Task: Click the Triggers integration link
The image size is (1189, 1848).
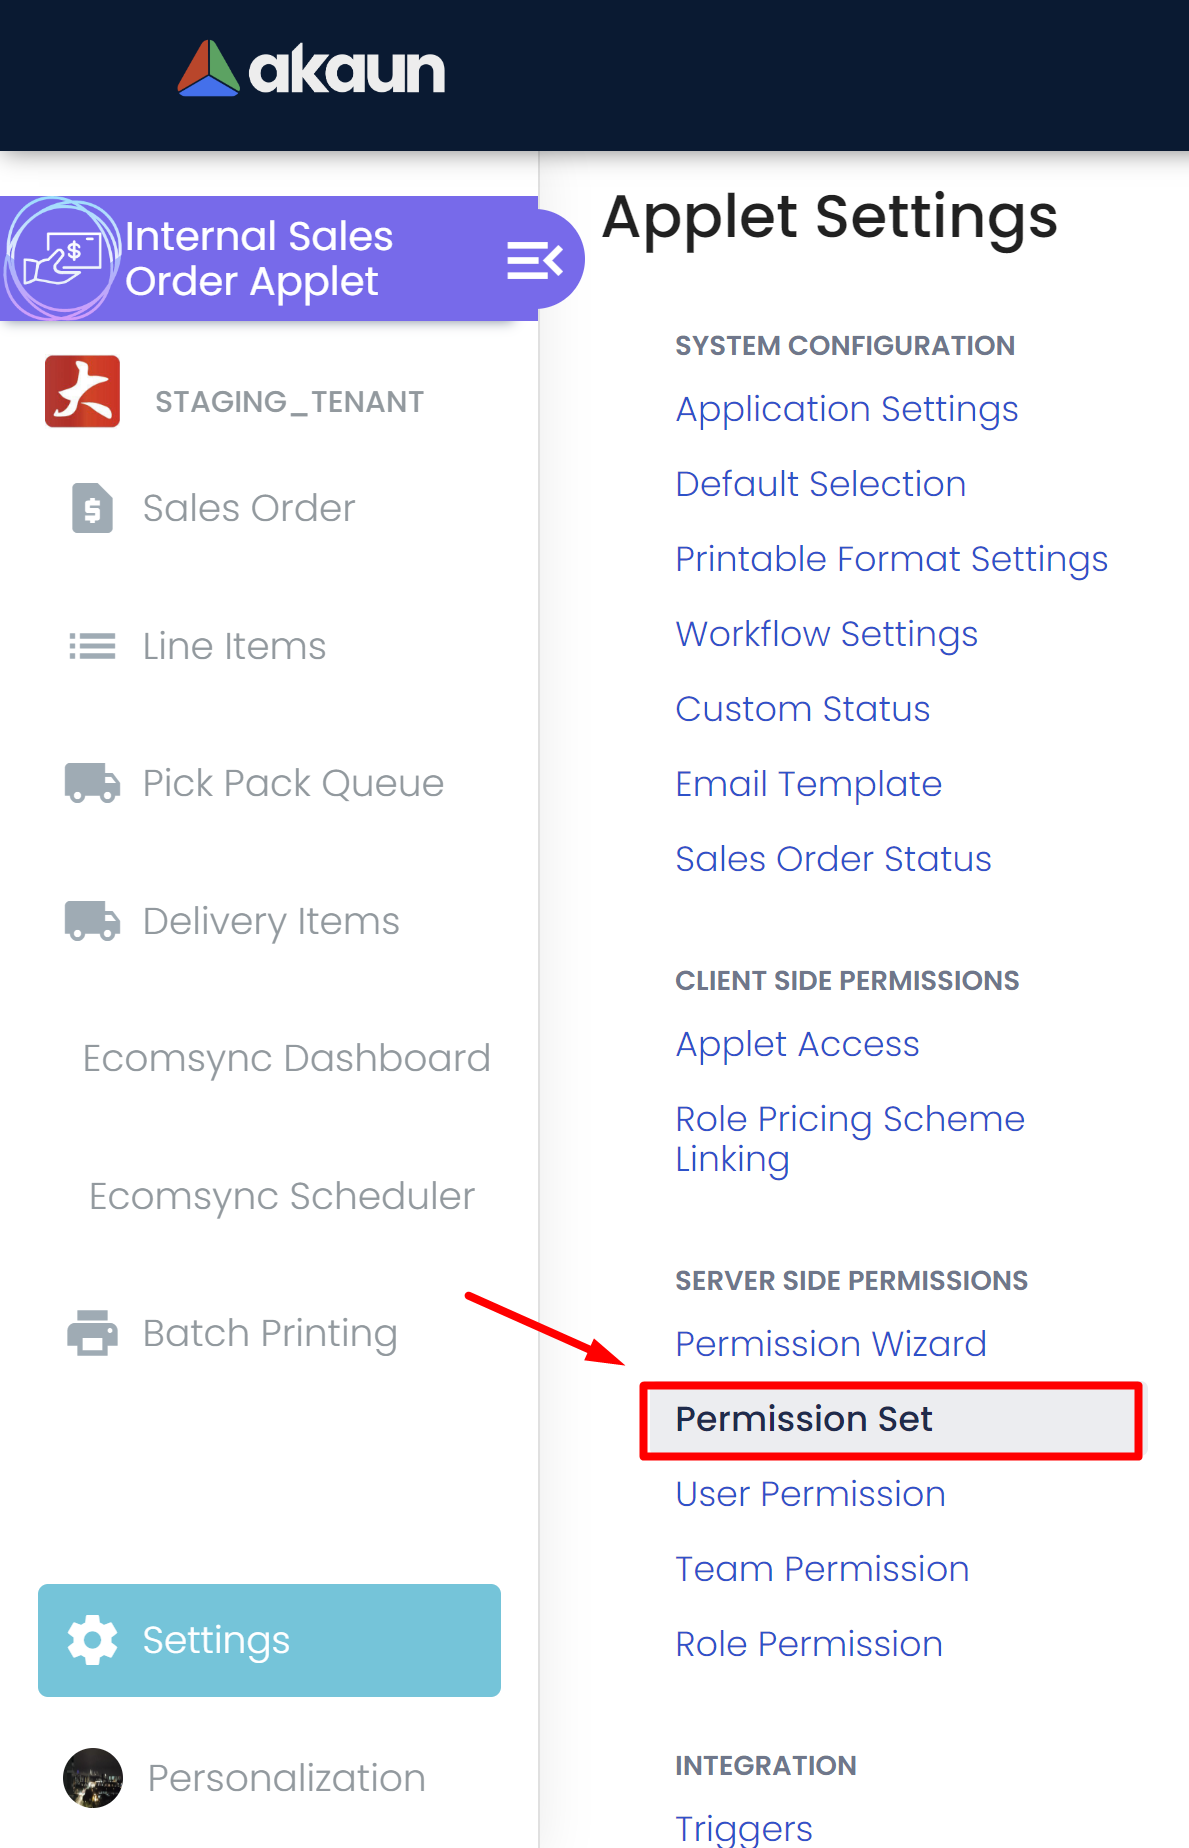Action: [743, 1828]
